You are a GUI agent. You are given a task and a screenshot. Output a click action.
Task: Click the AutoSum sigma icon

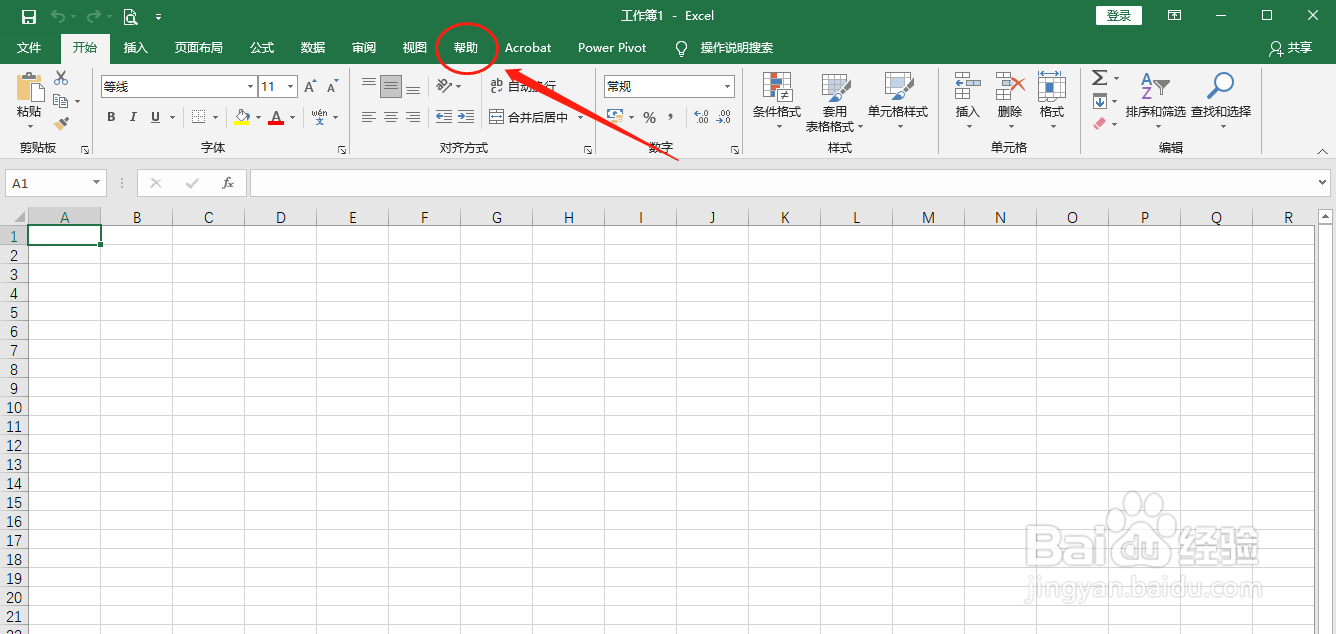[1099, 78]
